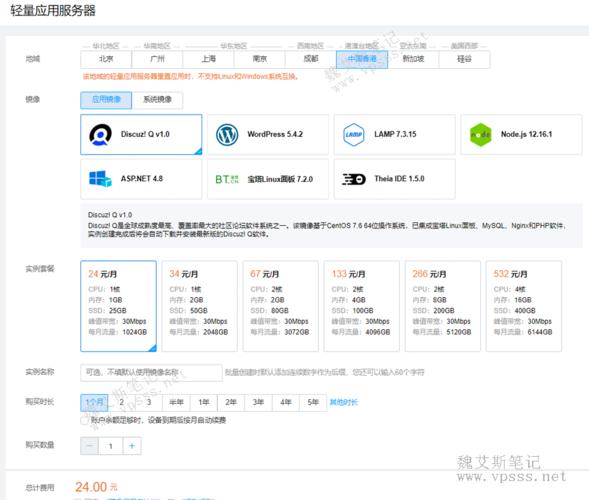Set purchase duration to 3 months
Screen dimensions: 589x500
click(x=149, y=403)
